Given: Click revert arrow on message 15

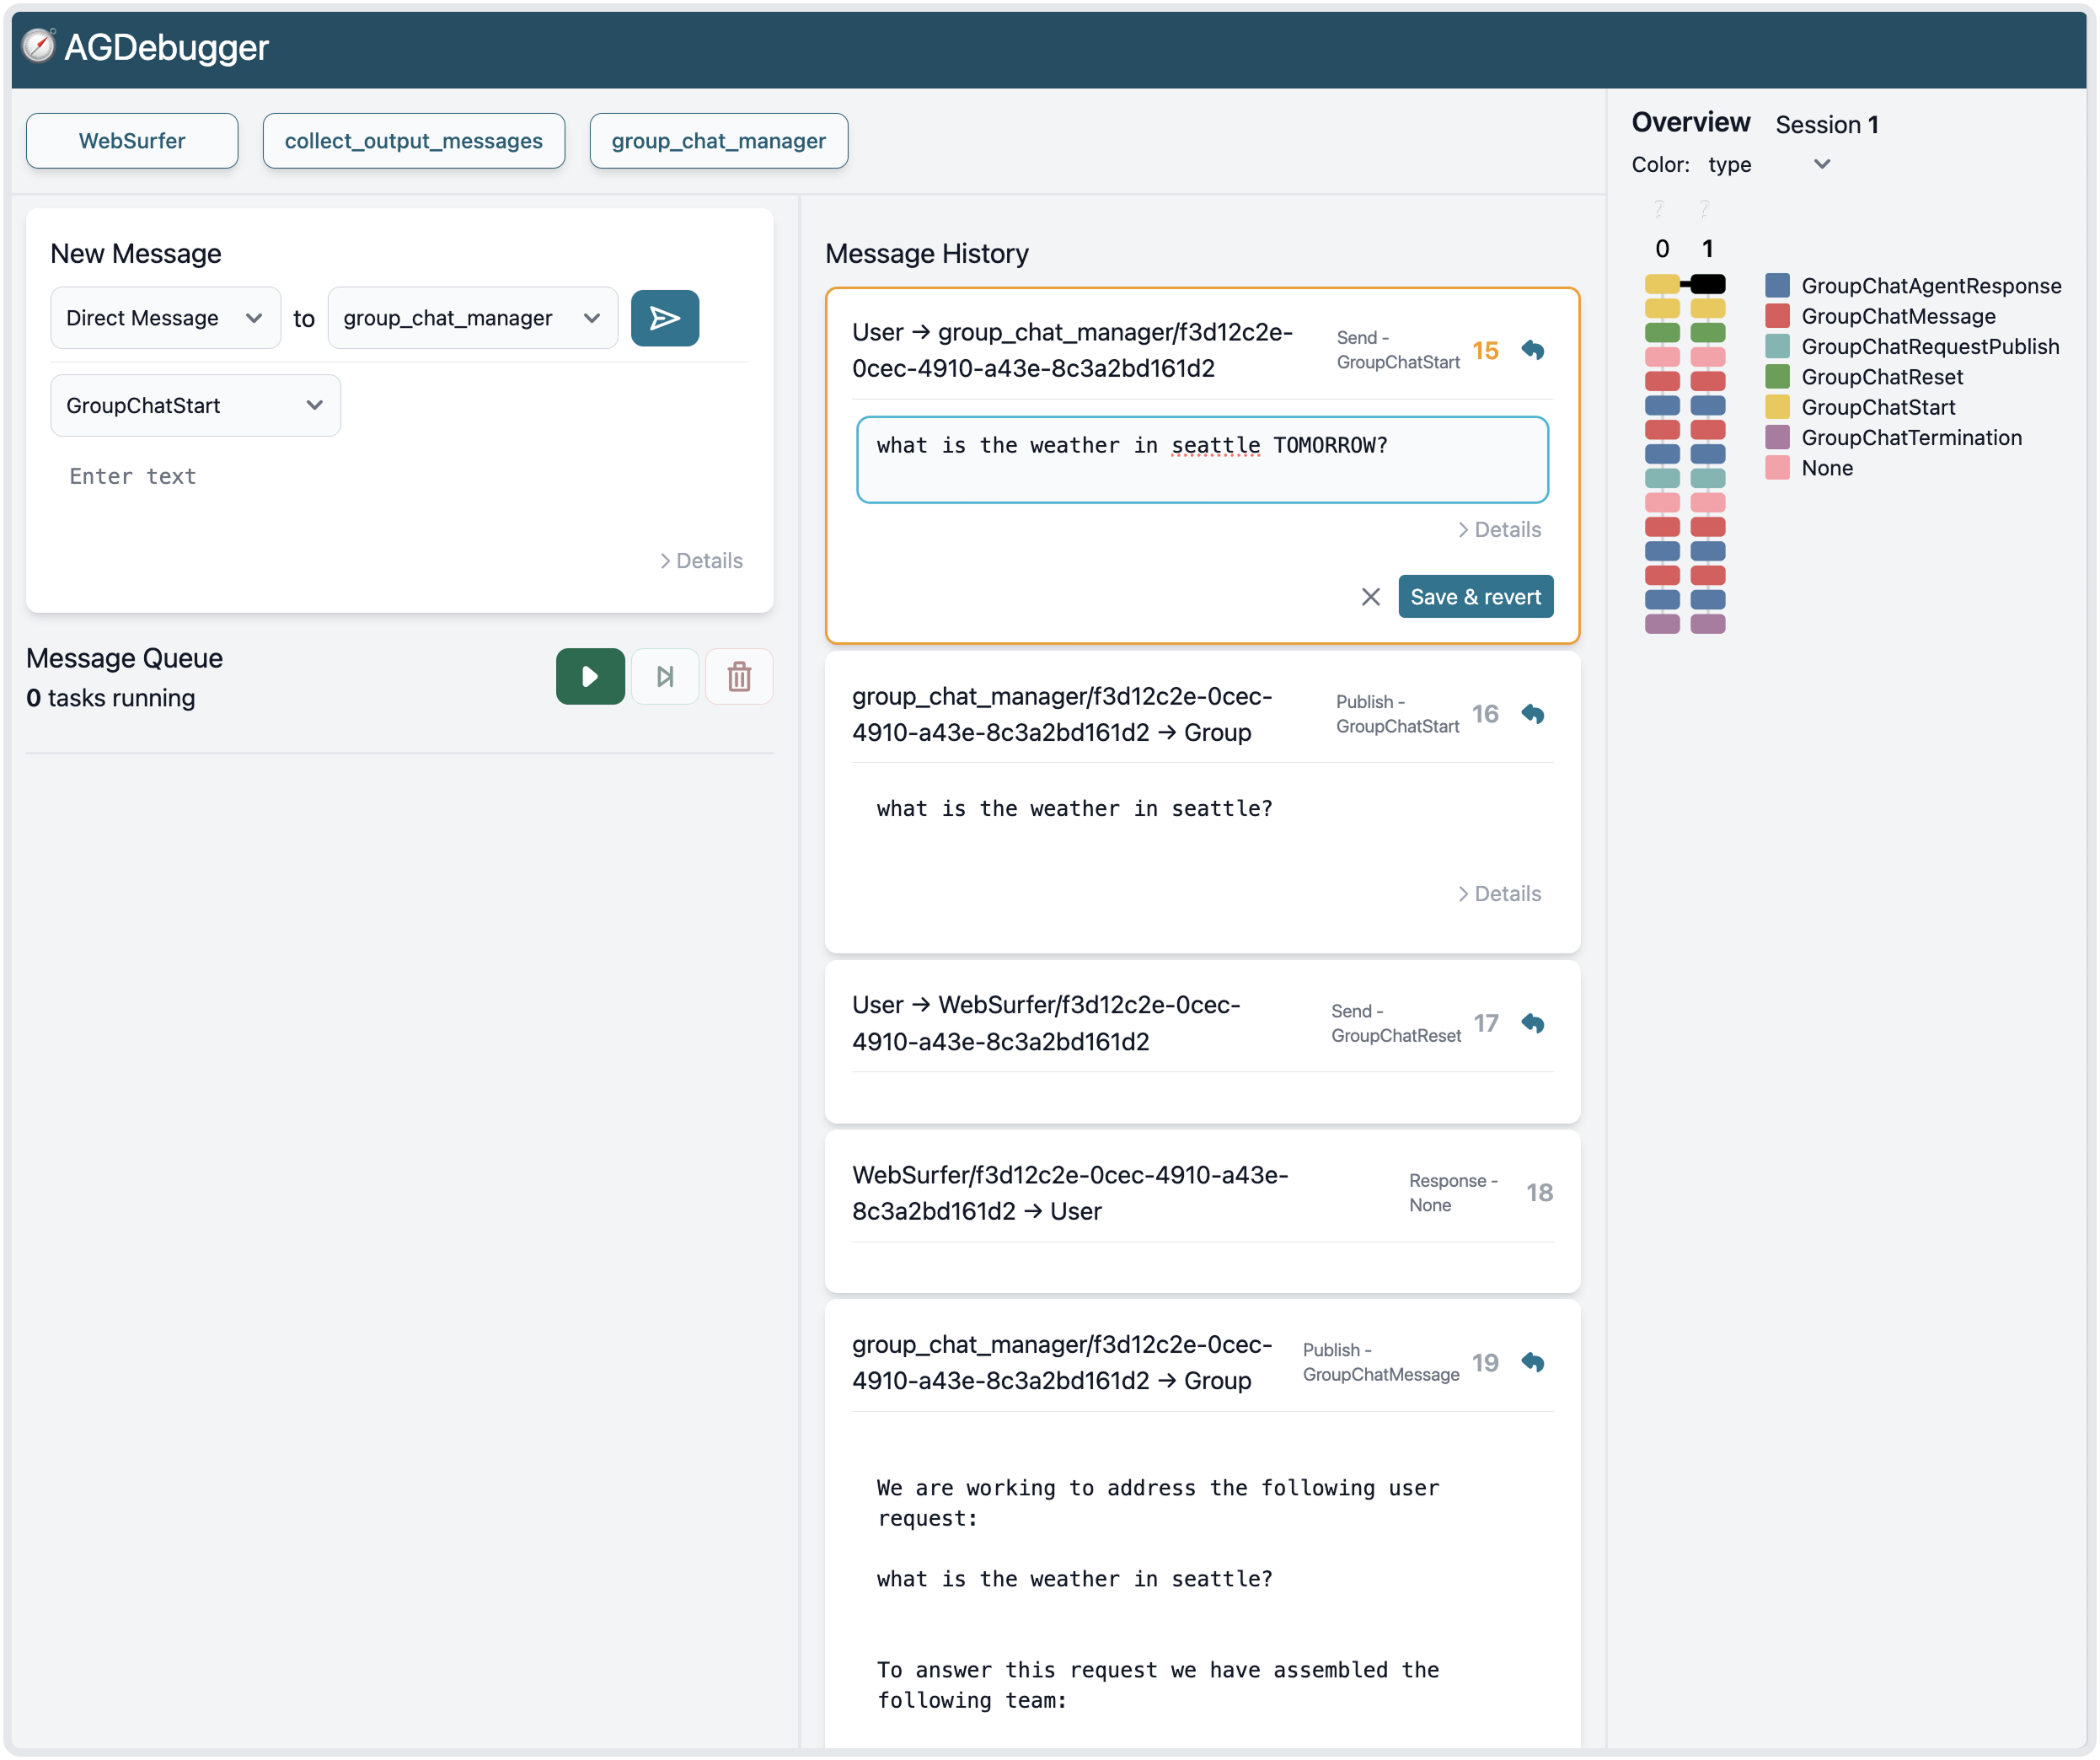Looking at the screenshot, I should pyautogui.click(x=1532, y=350).
